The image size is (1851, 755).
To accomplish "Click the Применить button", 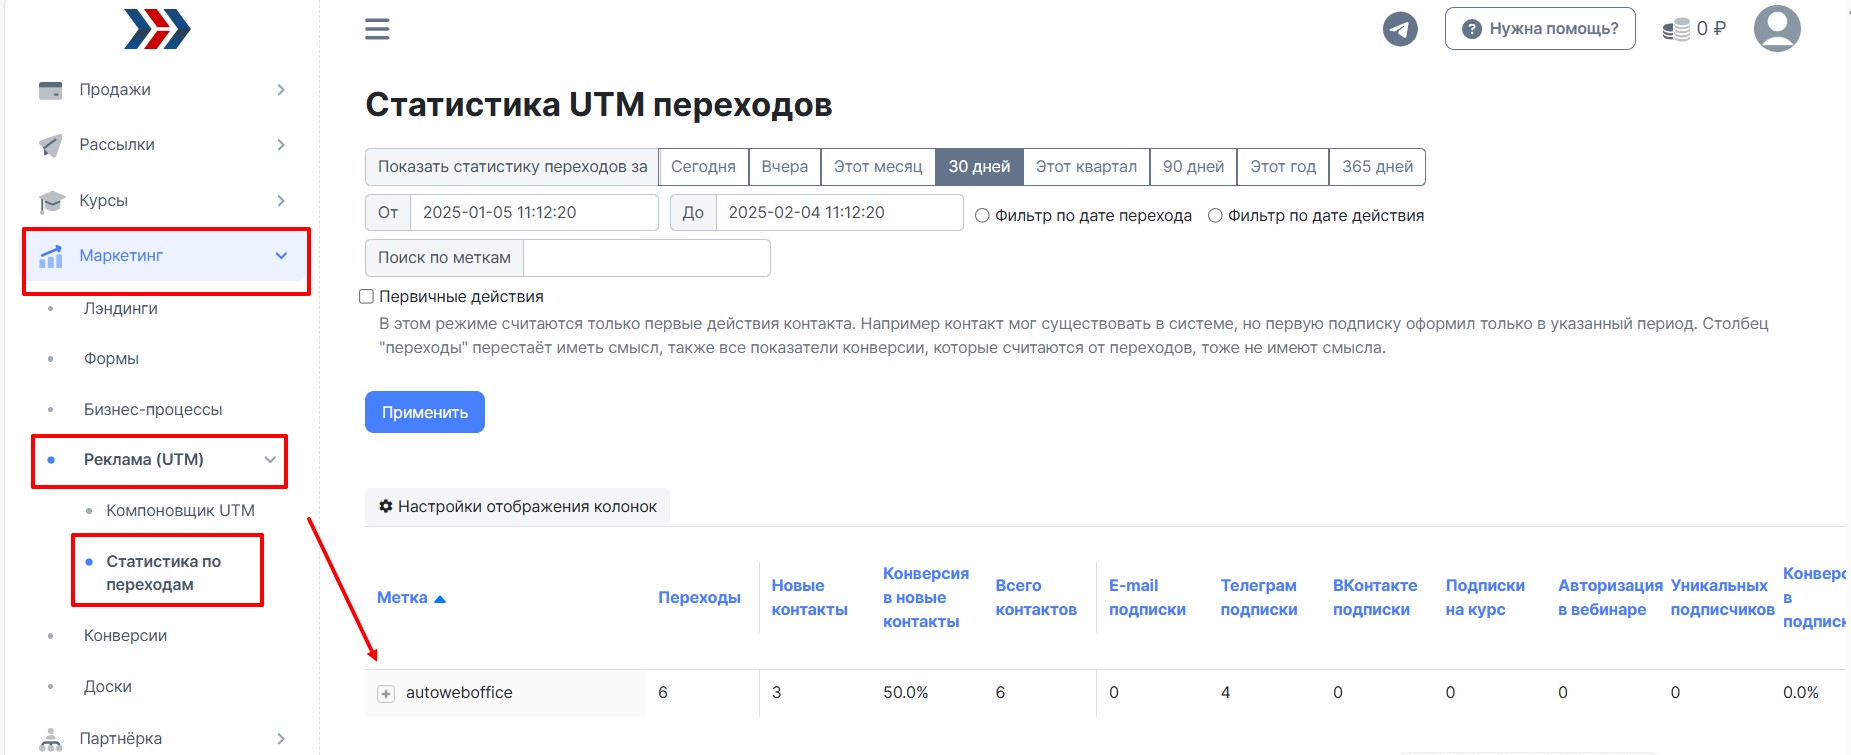I will (425, 412).
